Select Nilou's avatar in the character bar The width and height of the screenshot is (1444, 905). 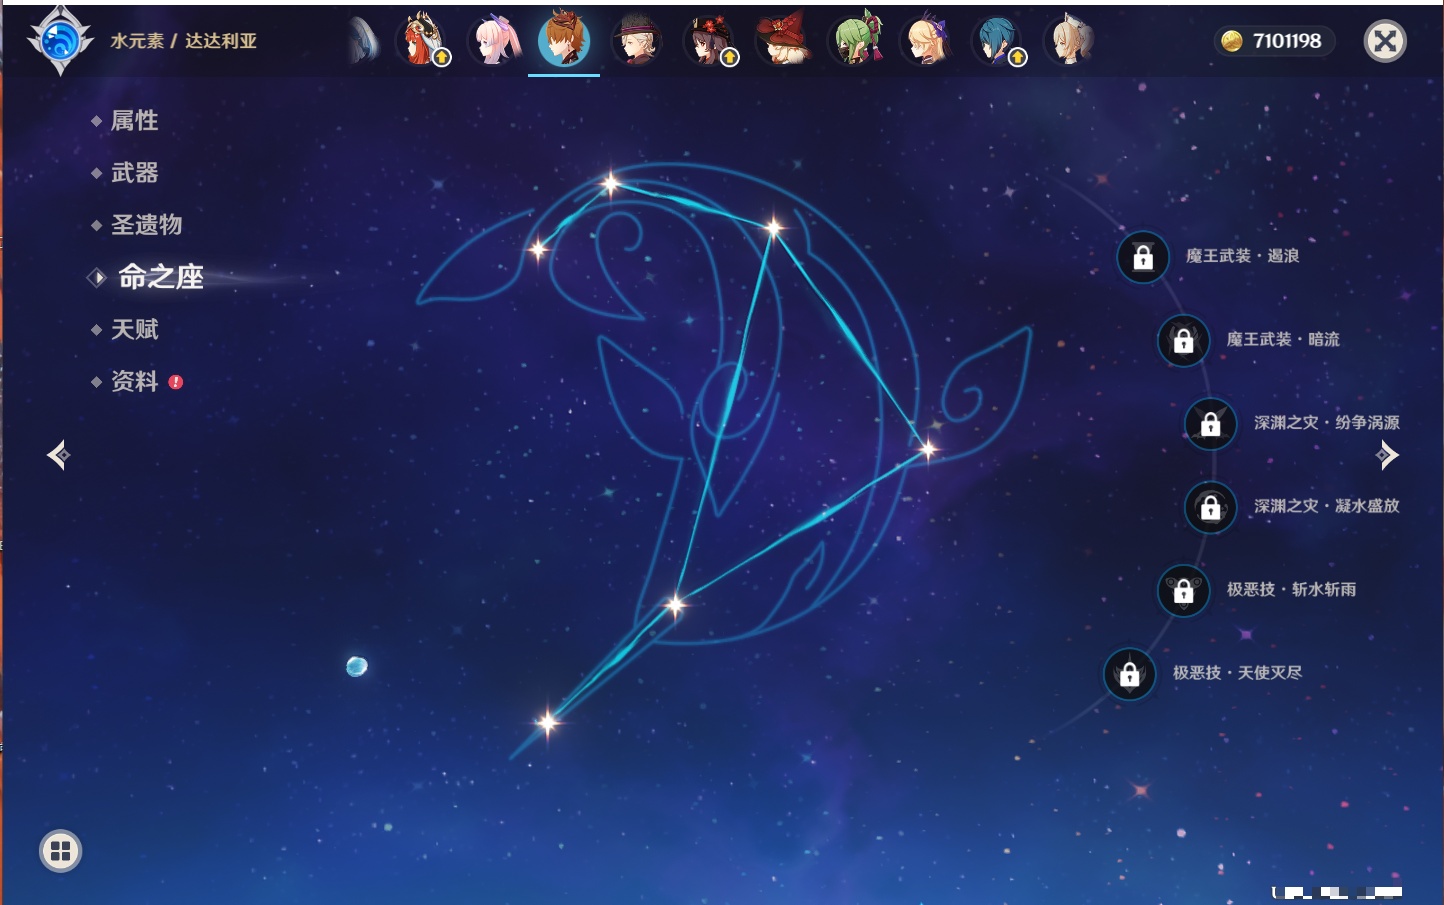click(421, 41)
